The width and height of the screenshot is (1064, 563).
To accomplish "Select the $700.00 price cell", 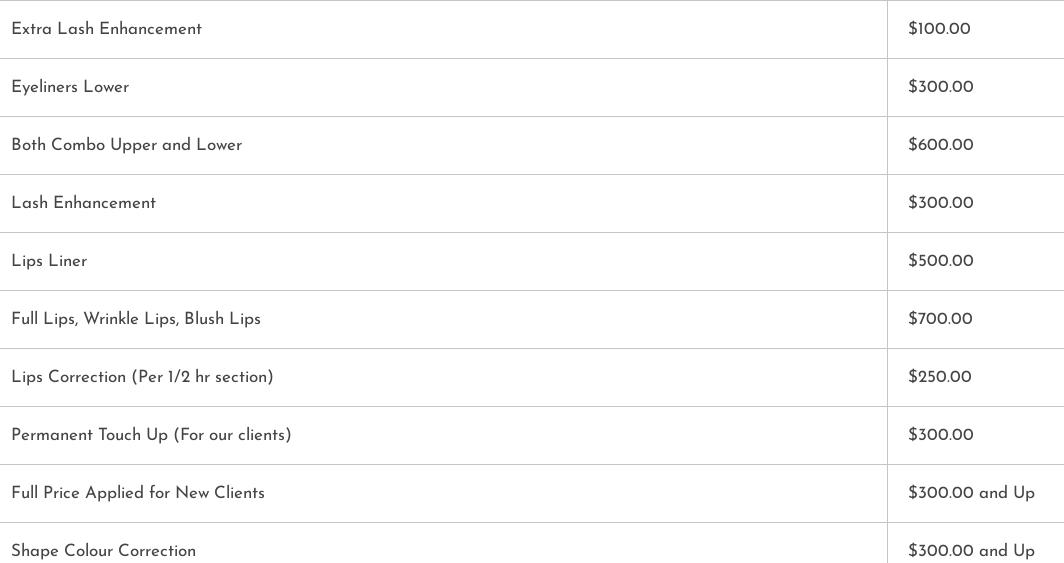I will coord(940,319).
